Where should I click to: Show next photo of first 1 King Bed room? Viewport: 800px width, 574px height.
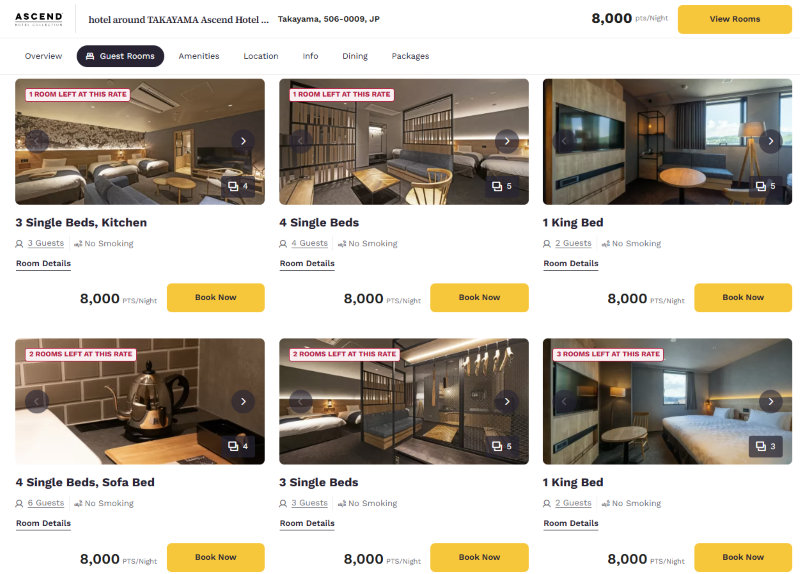click(x=771, y=141)
